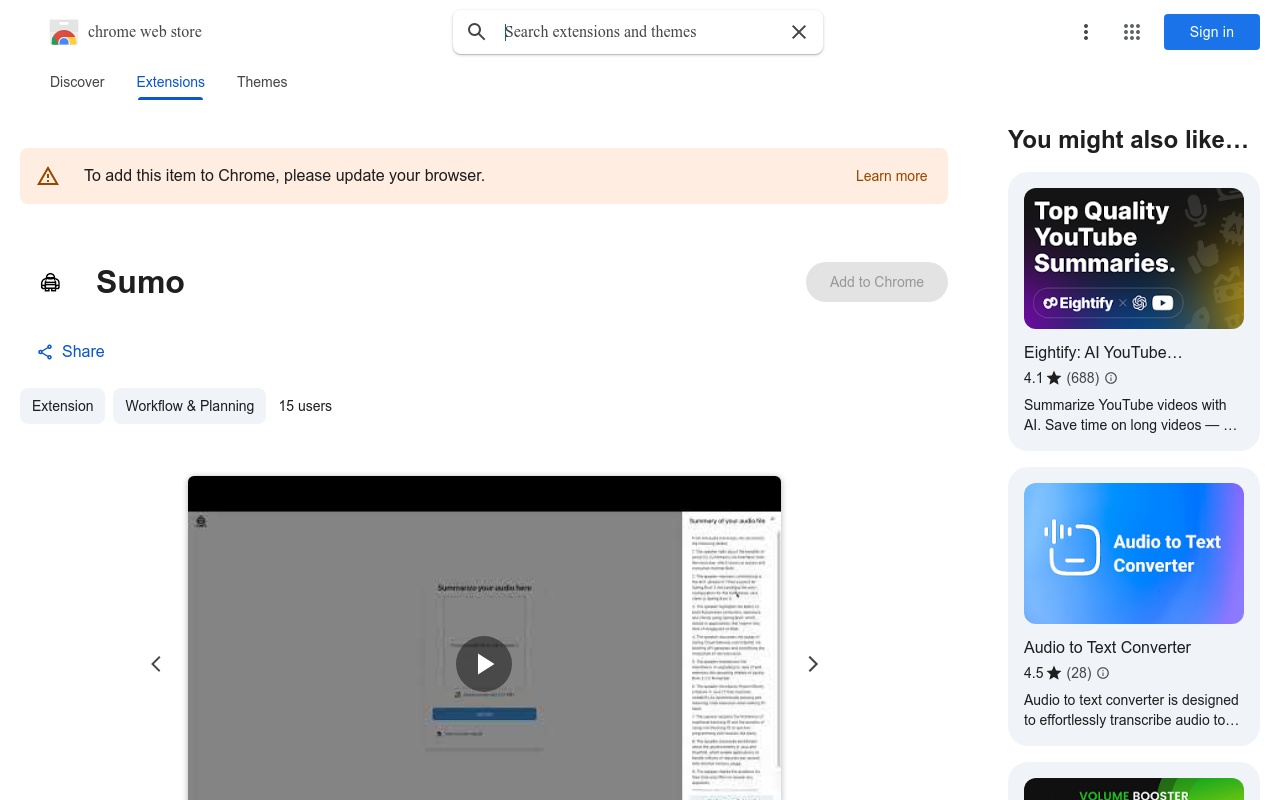Screen dimensions: 1280x800
Task: Focus the Search extensions and themes field
Action: [x=640, y=32]
